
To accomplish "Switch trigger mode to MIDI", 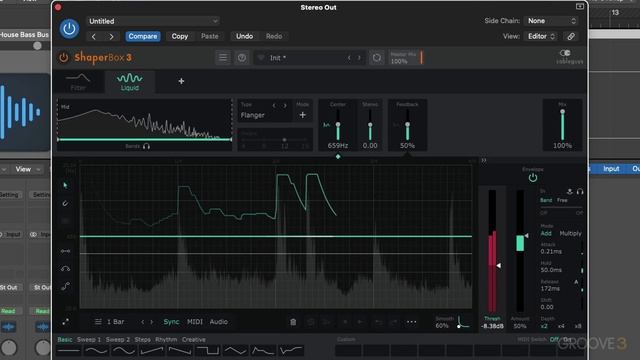I will (195, 322).
